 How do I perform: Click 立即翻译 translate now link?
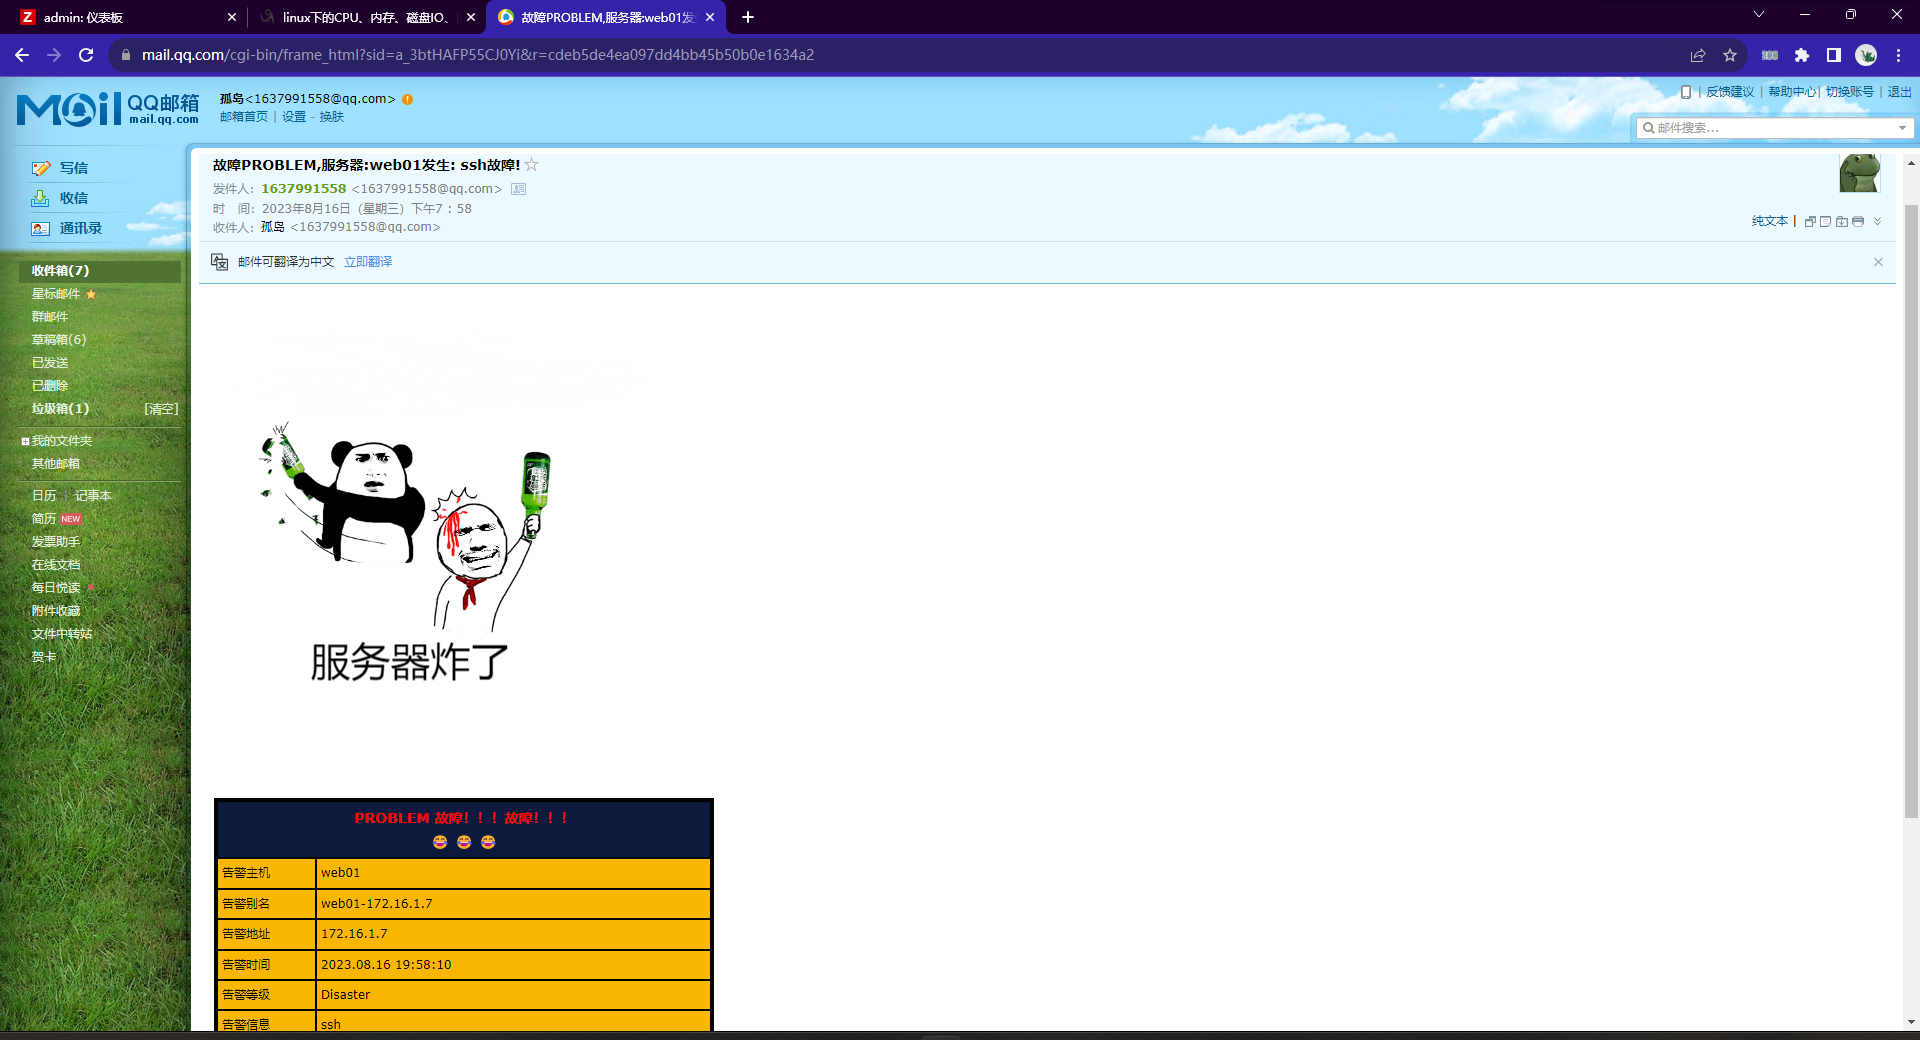click(368, 262)
